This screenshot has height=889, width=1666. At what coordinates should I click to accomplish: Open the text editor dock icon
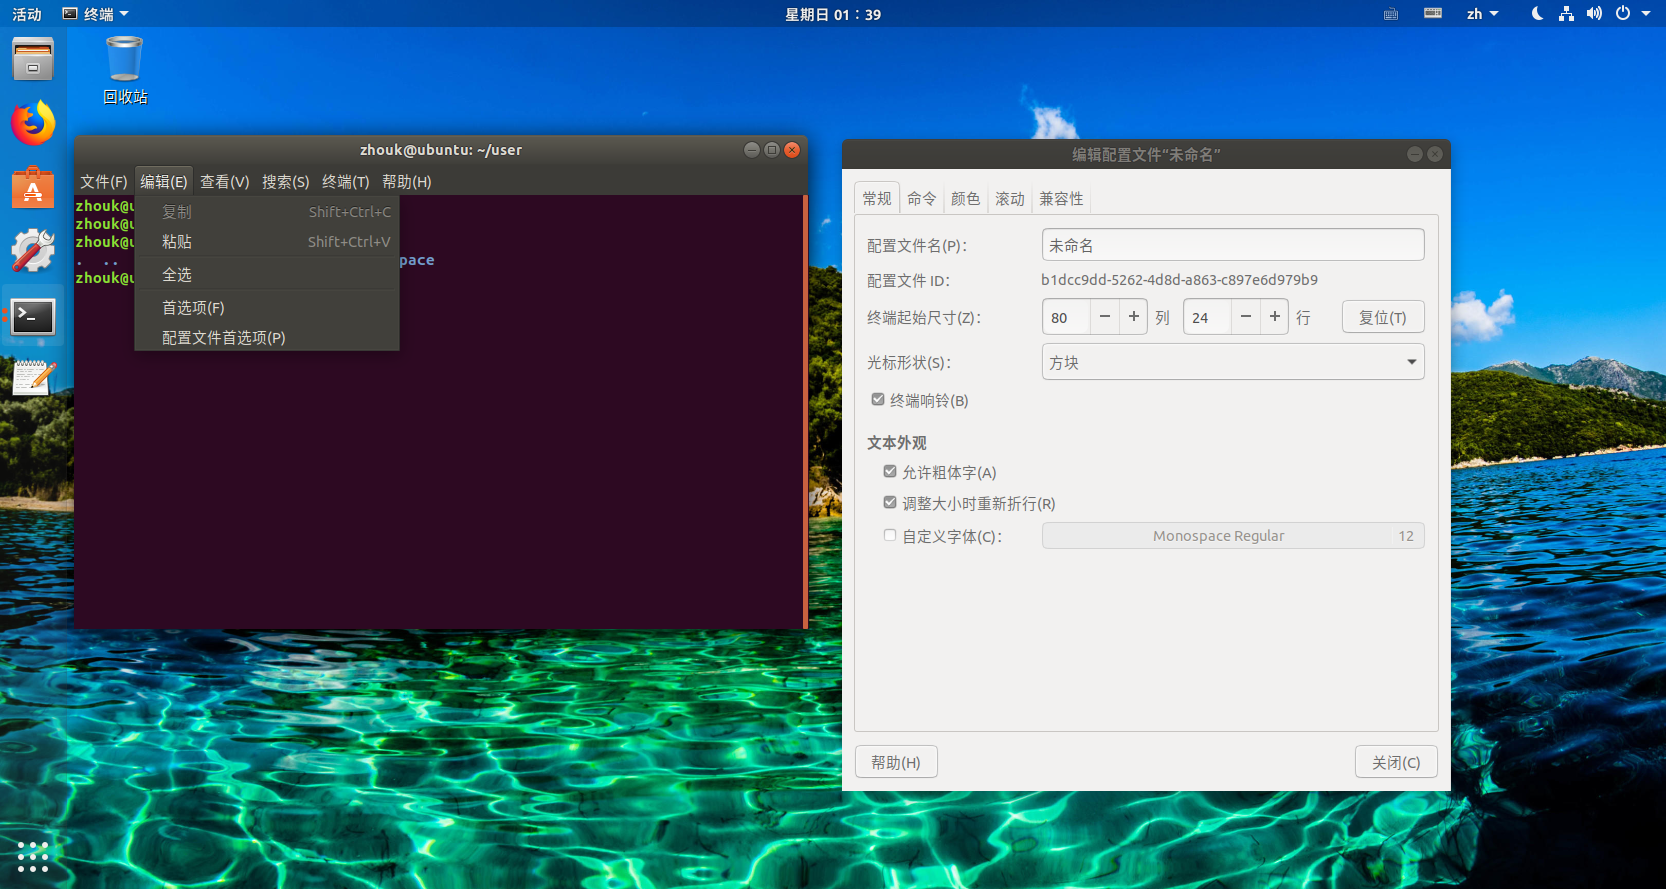33,378
